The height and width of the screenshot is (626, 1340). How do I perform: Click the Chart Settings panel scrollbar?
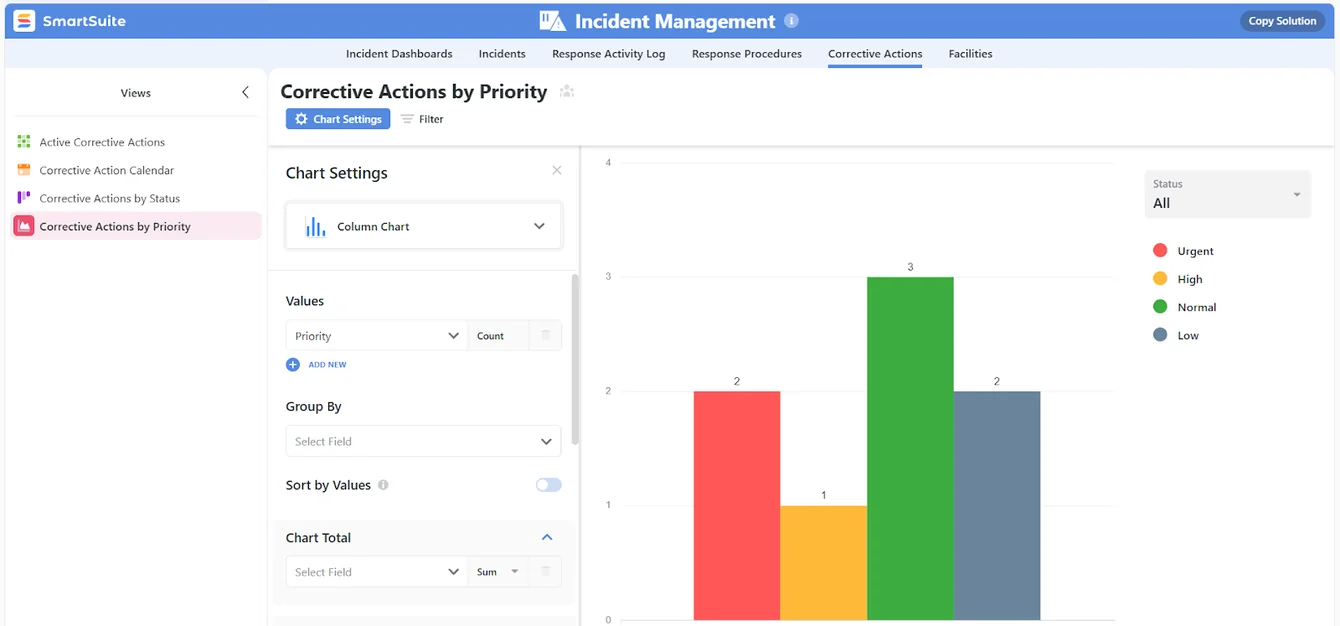[x=575, y=360]
